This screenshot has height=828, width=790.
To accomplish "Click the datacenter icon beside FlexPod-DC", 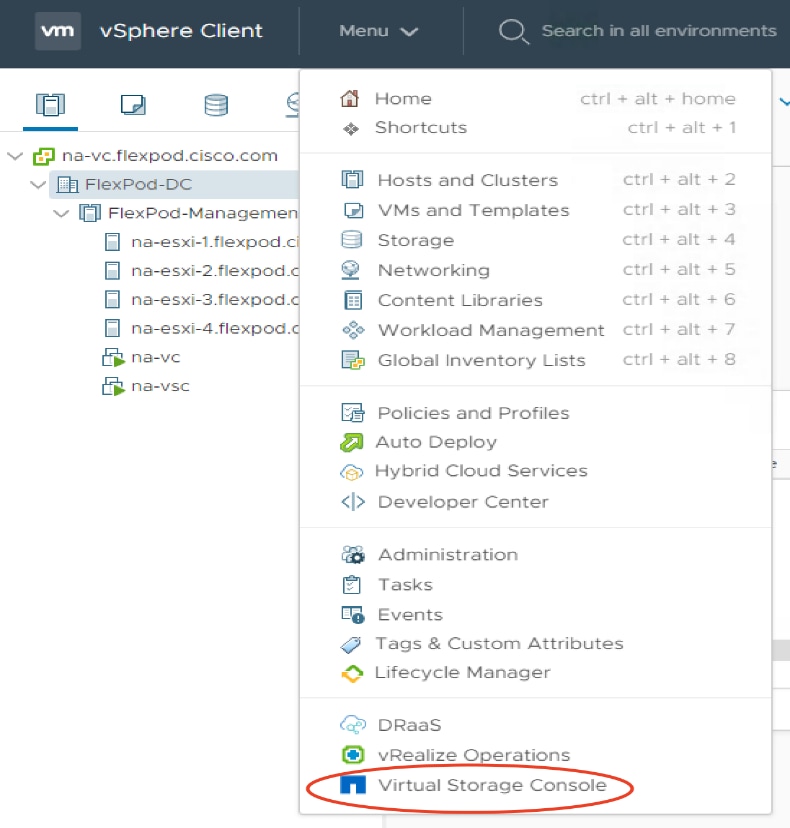I will [67, 185].
